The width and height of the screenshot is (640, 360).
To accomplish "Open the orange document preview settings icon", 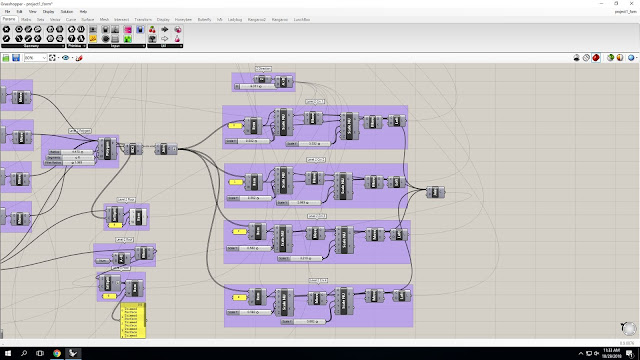I will [x=620, y=58].
